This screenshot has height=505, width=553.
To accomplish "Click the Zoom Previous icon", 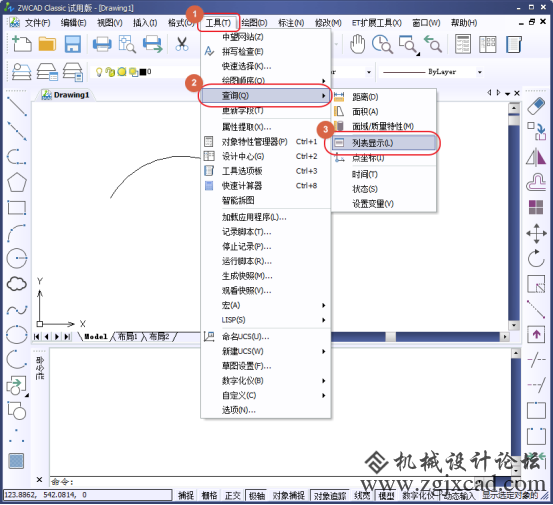I will tap(433, 44).
